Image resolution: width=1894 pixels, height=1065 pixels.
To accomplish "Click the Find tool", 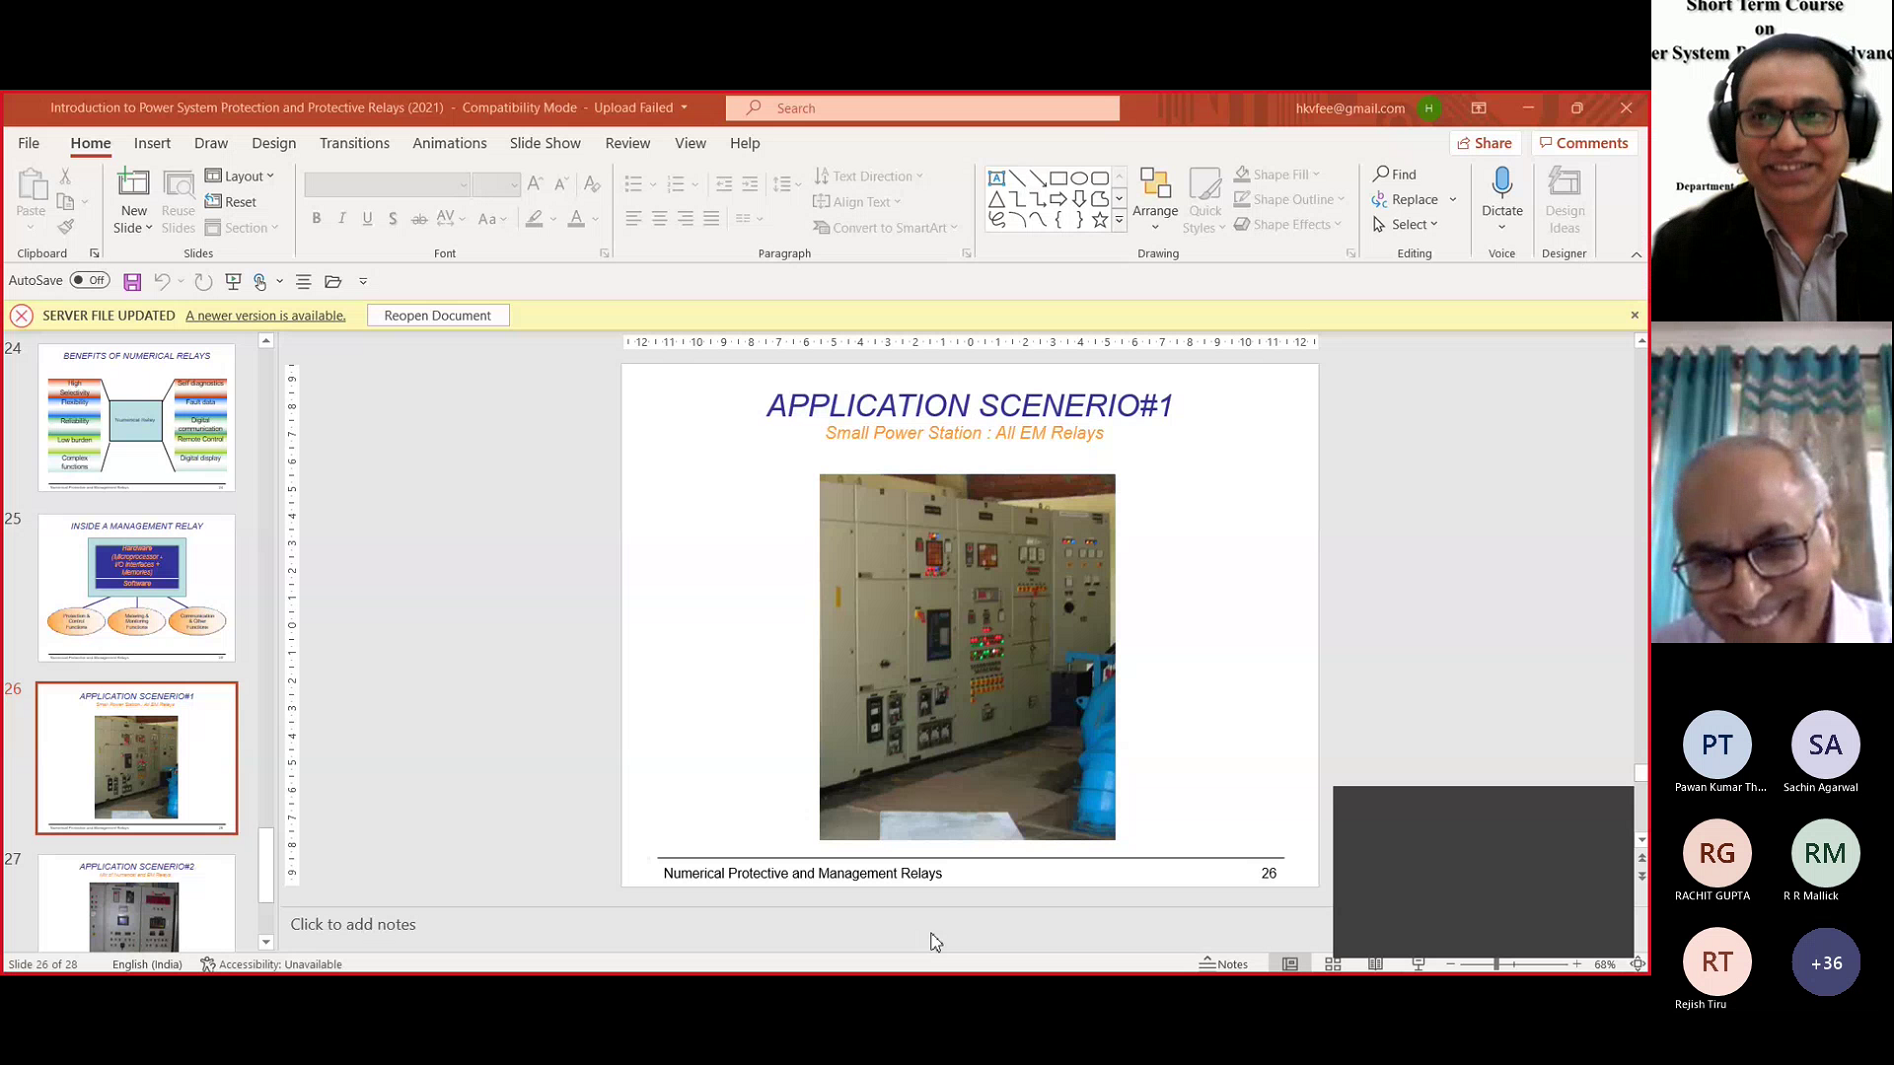I will tap(1395, 174).
